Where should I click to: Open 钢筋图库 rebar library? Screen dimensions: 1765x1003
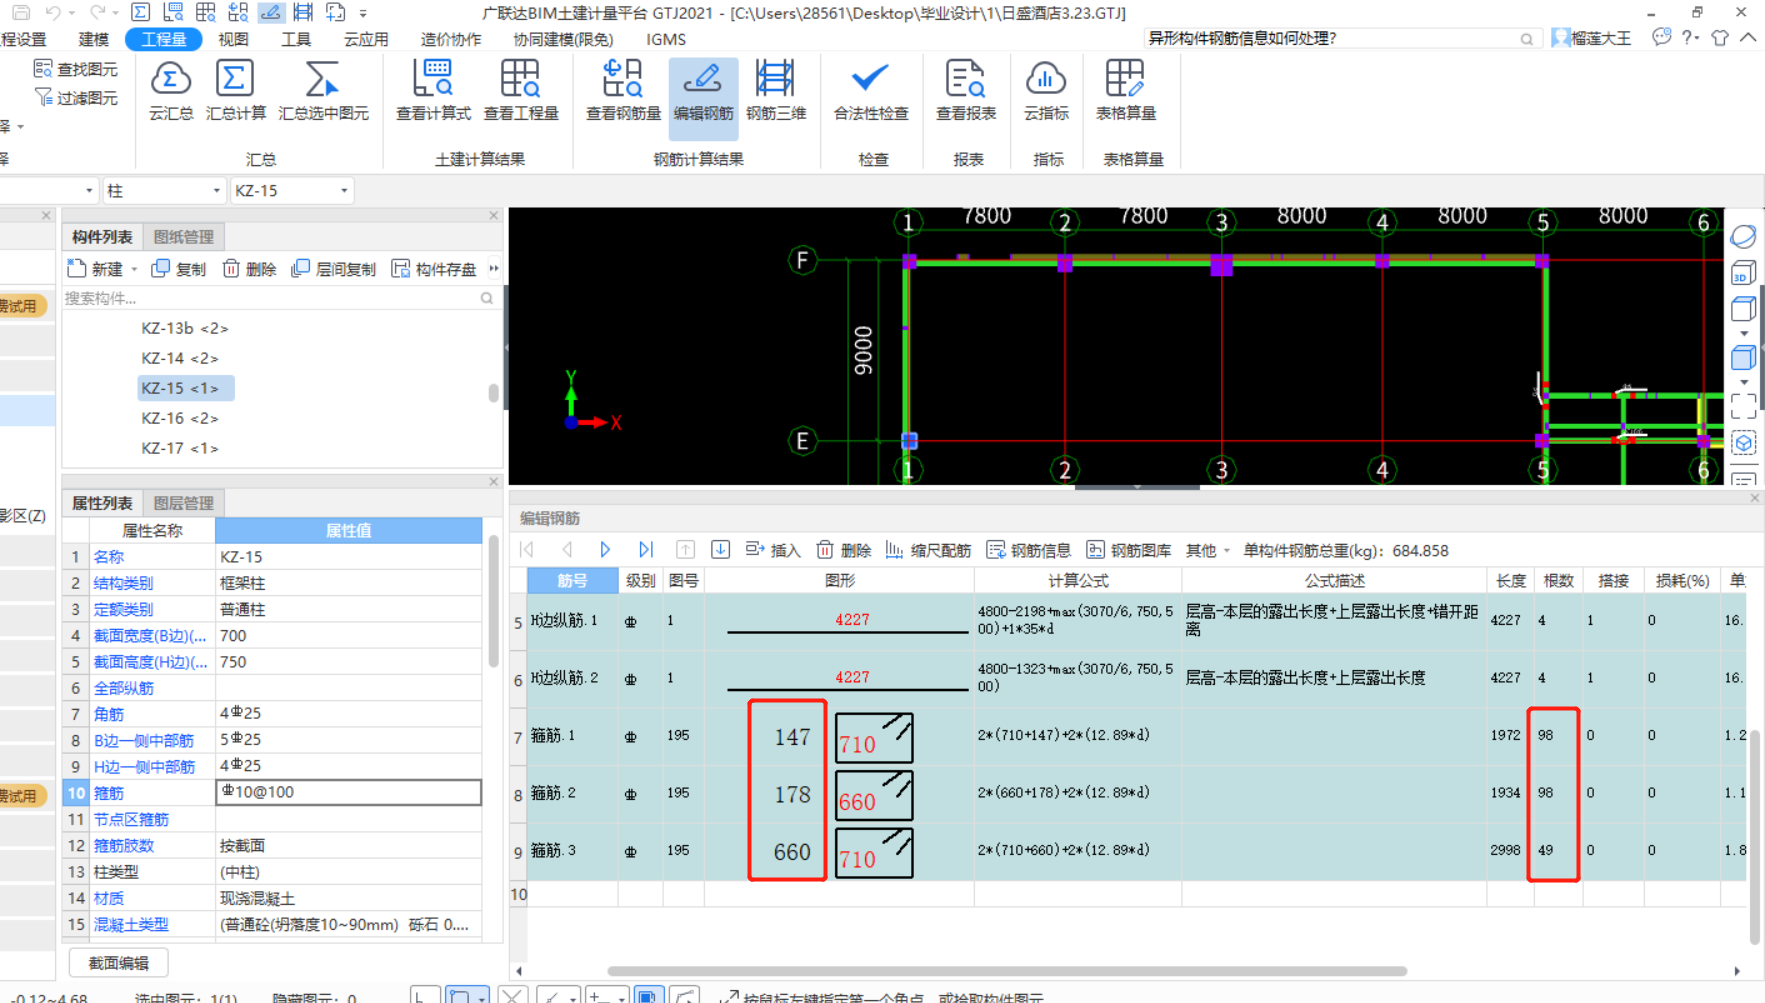pyautogui.click(x=1128, y=550)
